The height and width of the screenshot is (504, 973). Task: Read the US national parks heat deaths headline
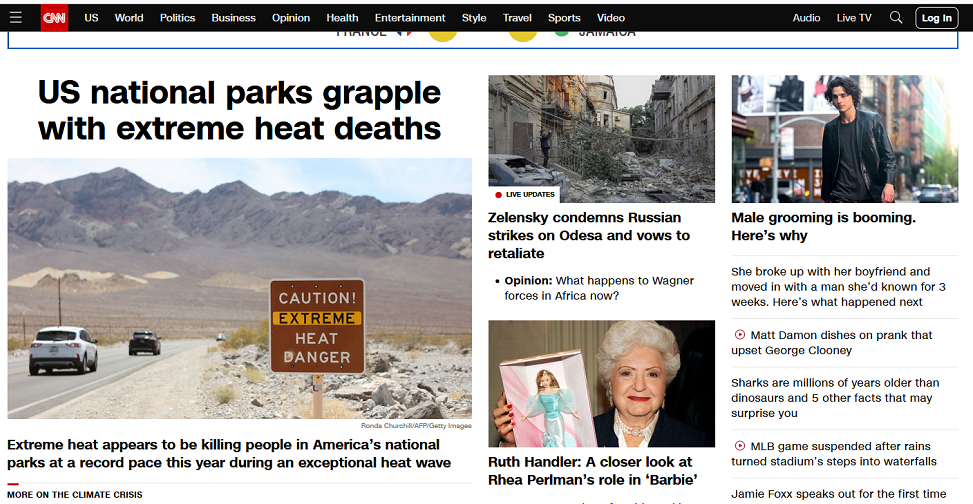click(x=239, y=110)
